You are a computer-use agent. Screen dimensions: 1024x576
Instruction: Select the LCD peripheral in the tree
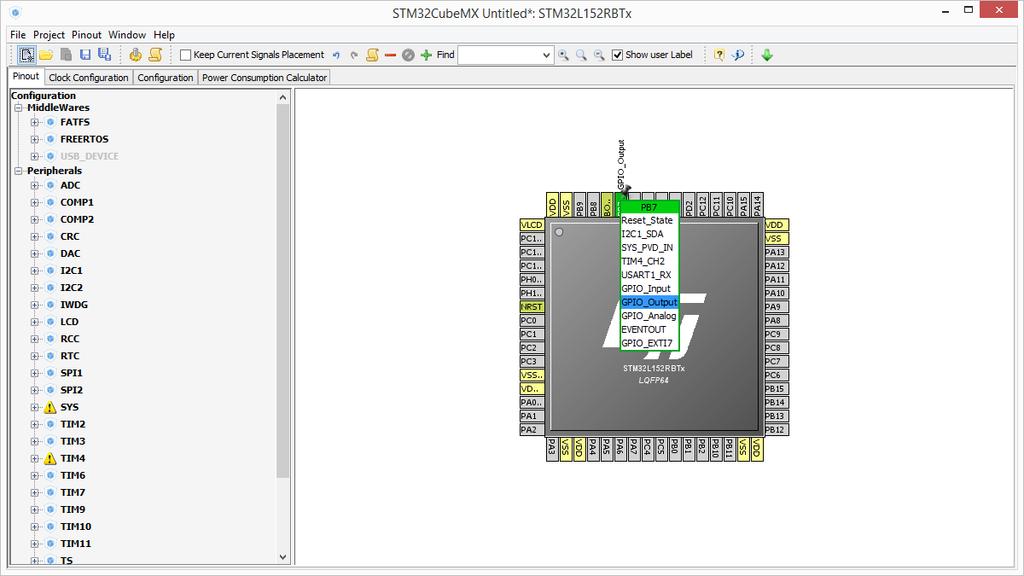(x=69, y=322)
